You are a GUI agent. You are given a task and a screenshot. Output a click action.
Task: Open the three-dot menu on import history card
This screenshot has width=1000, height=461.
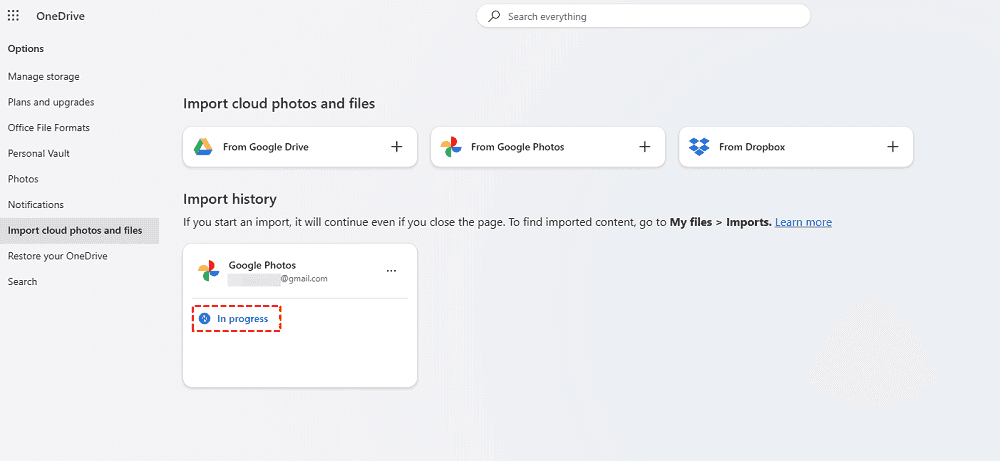pos(391,271)
